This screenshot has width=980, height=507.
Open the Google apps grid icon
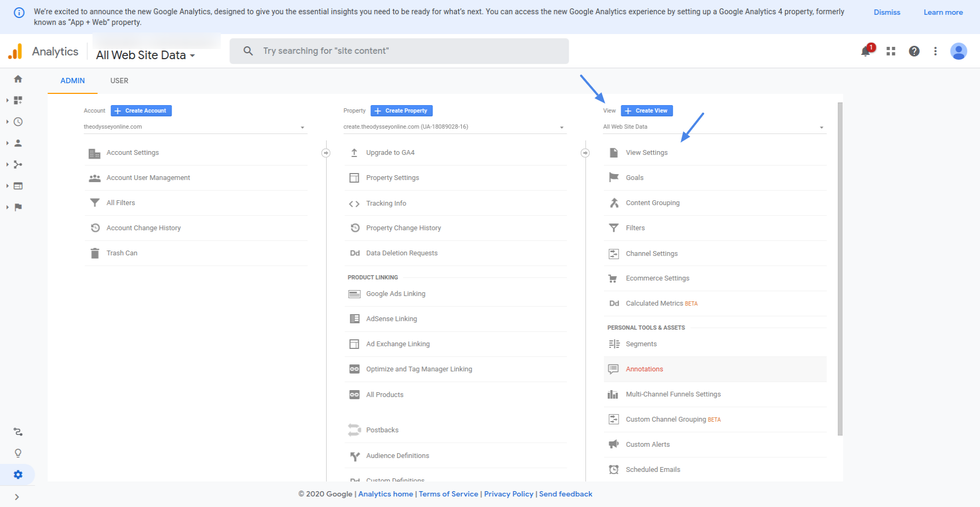coord(891,52)
